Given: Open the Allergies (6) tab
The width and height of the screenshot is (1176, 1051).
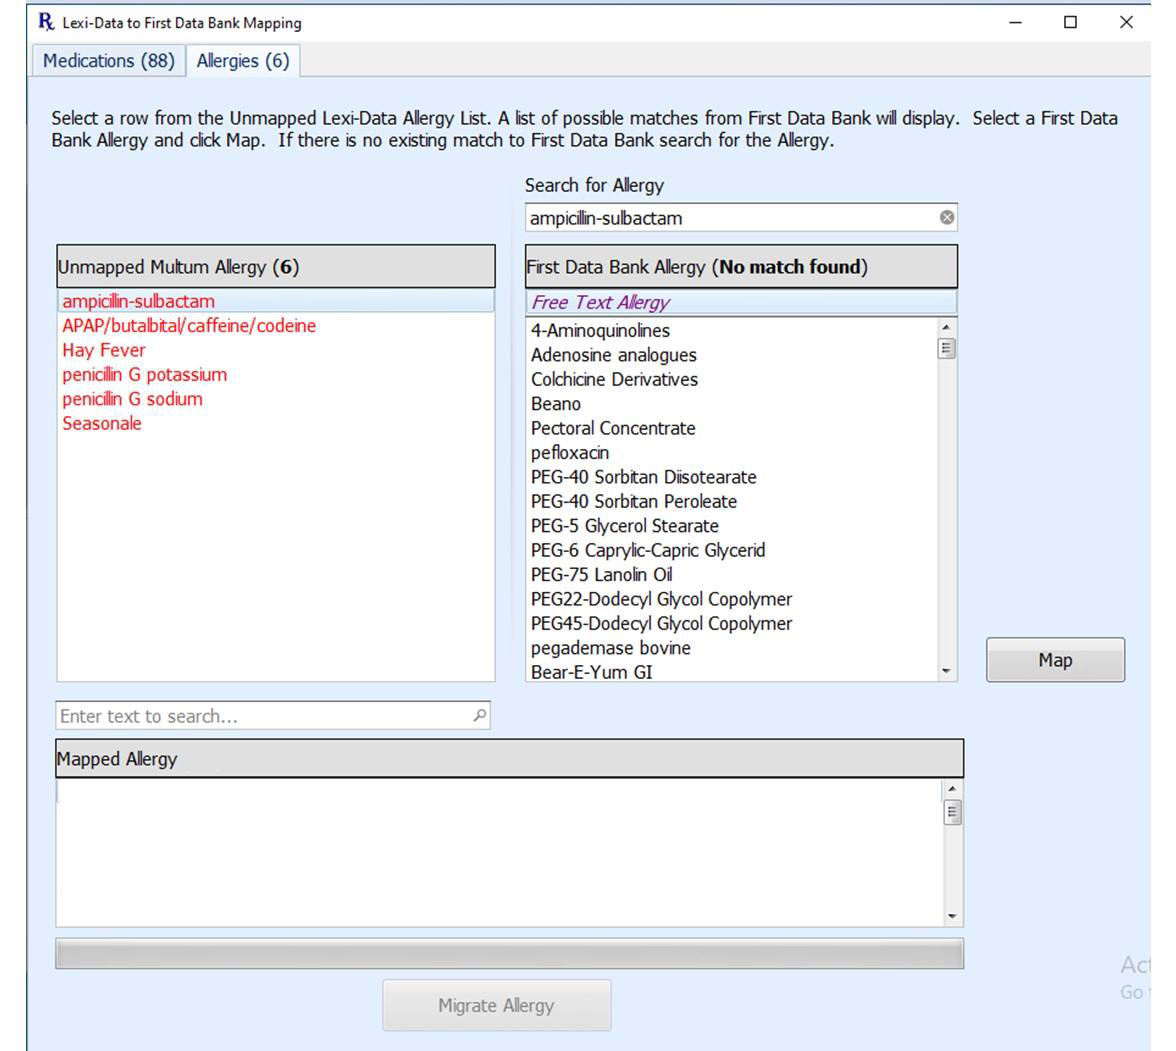Looking at the screenshot, I should (x=243, y=61).
